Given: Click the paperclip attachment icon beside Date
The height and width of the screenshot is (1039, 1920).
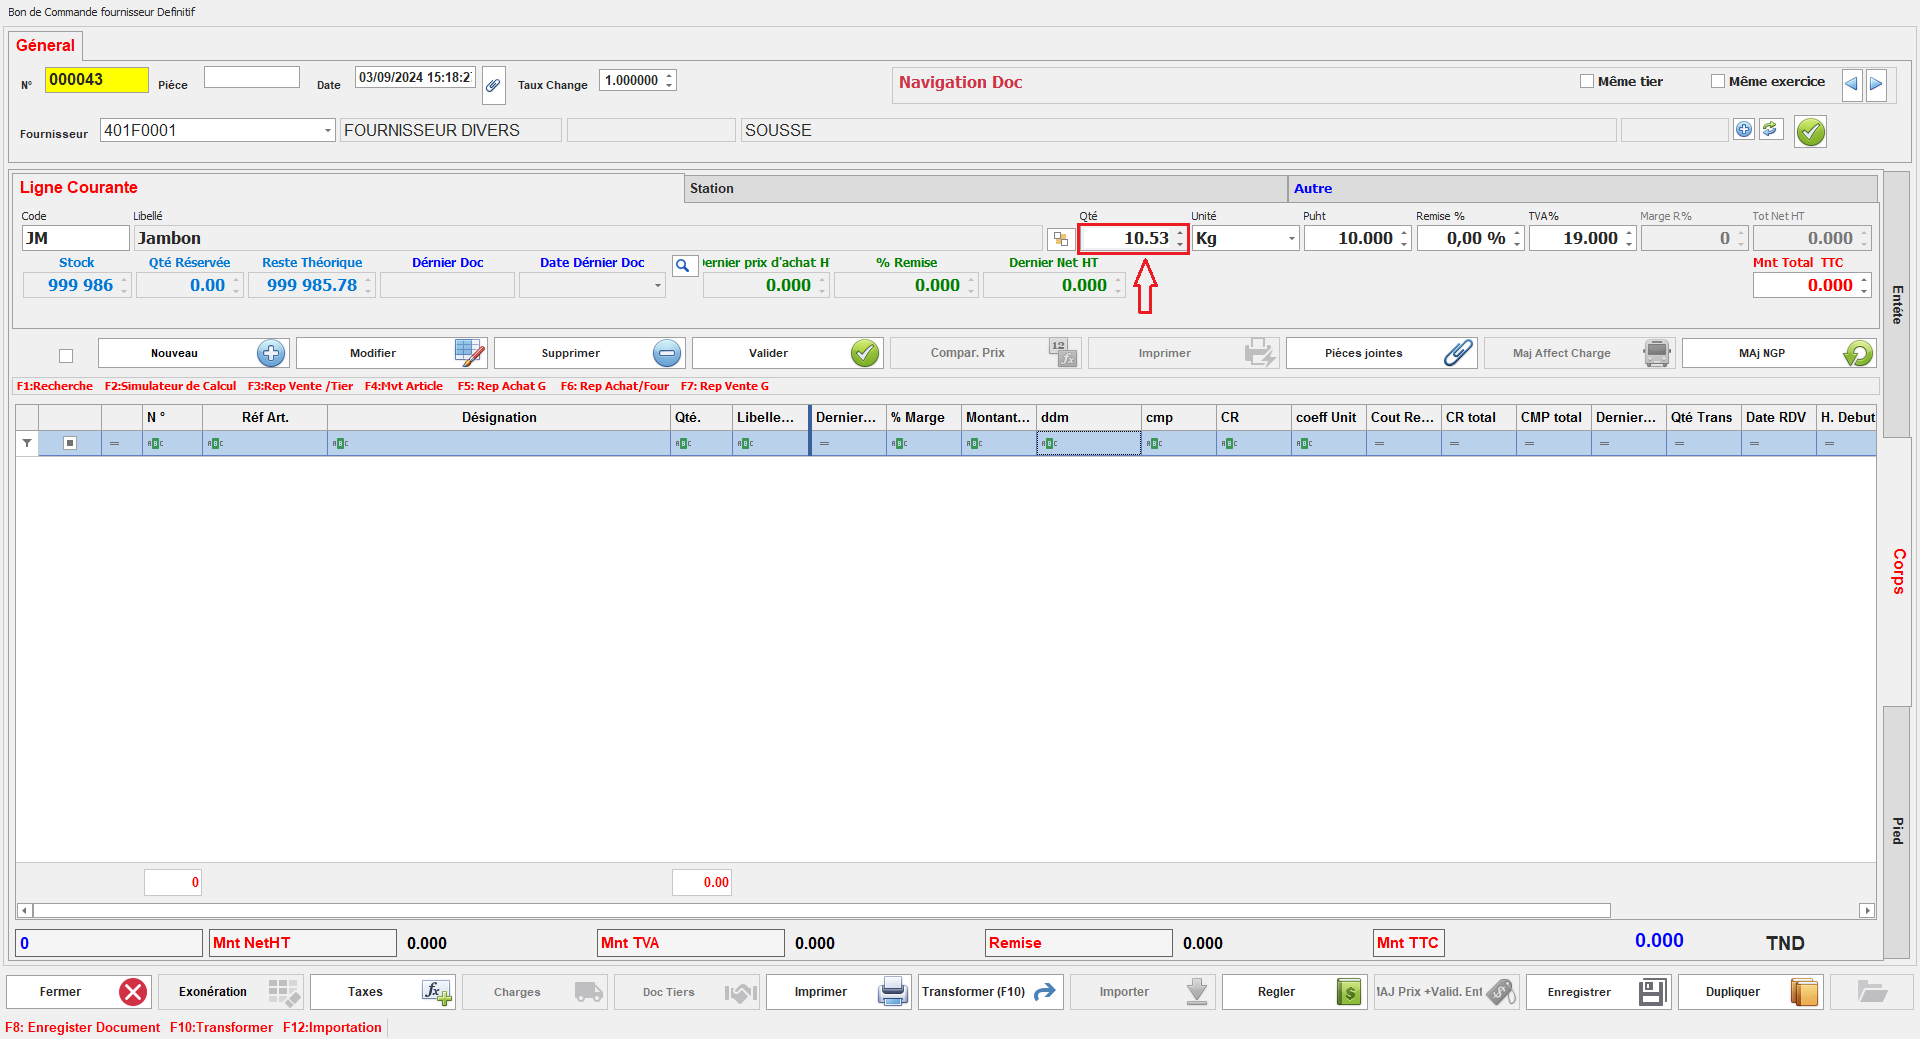Looking at the screenshot, I should tap(493, 85).
